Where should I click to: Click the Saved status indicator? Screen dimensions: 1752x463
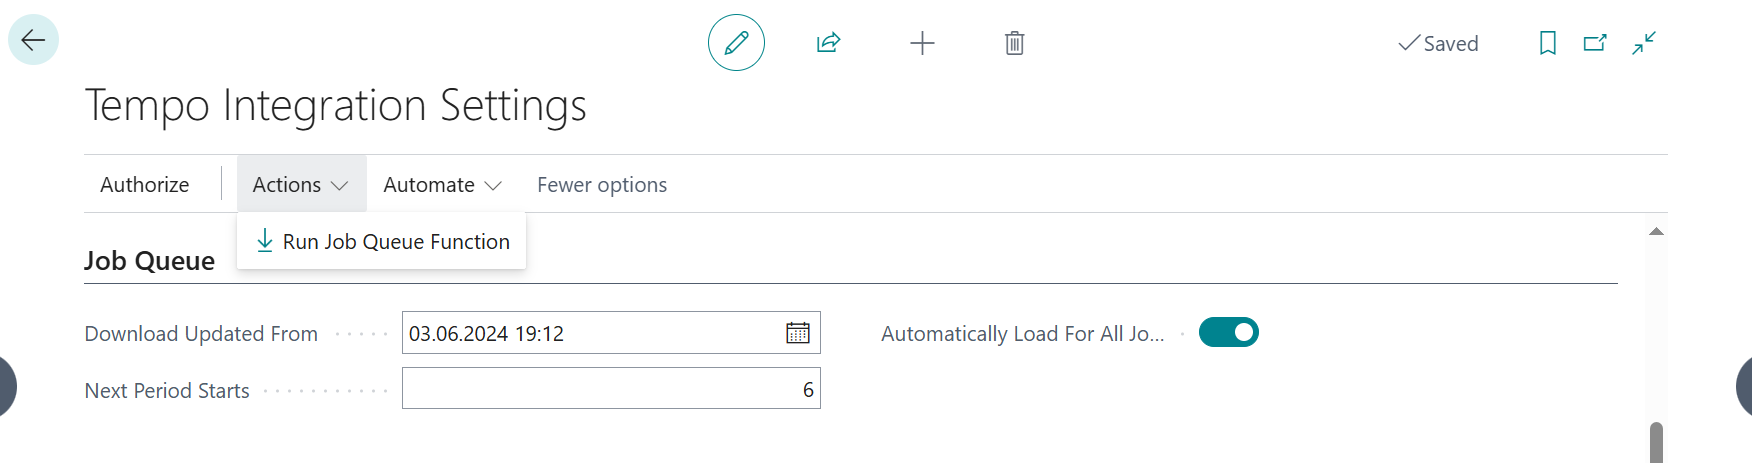coord(1438,43)
